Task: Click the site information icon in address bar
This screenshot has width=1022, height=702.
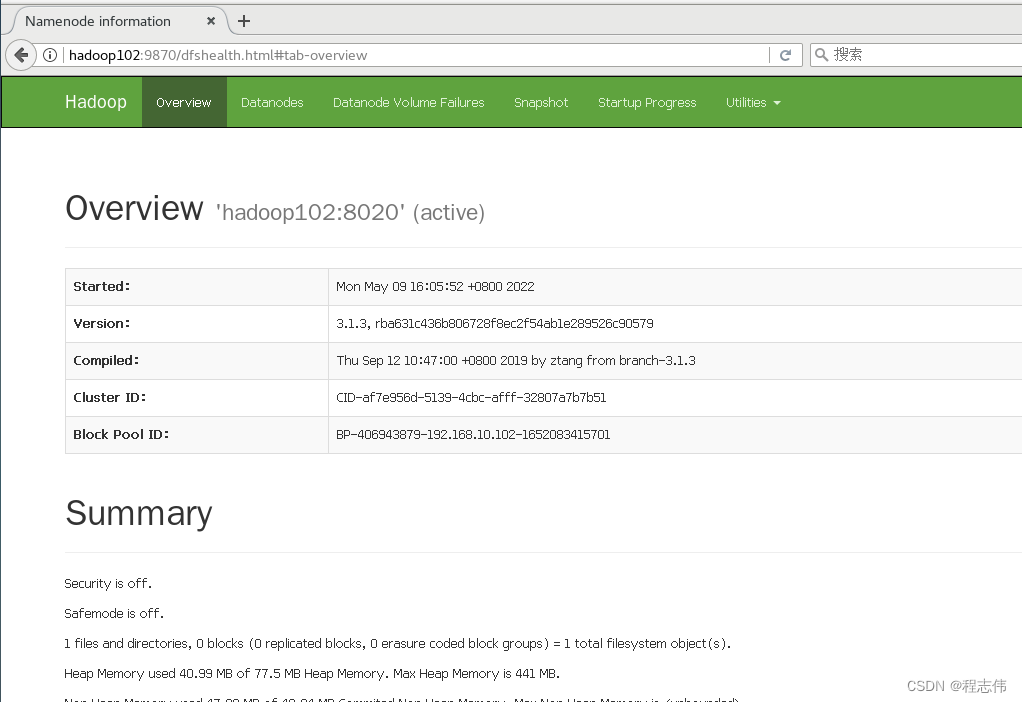Action: (50, 55)
